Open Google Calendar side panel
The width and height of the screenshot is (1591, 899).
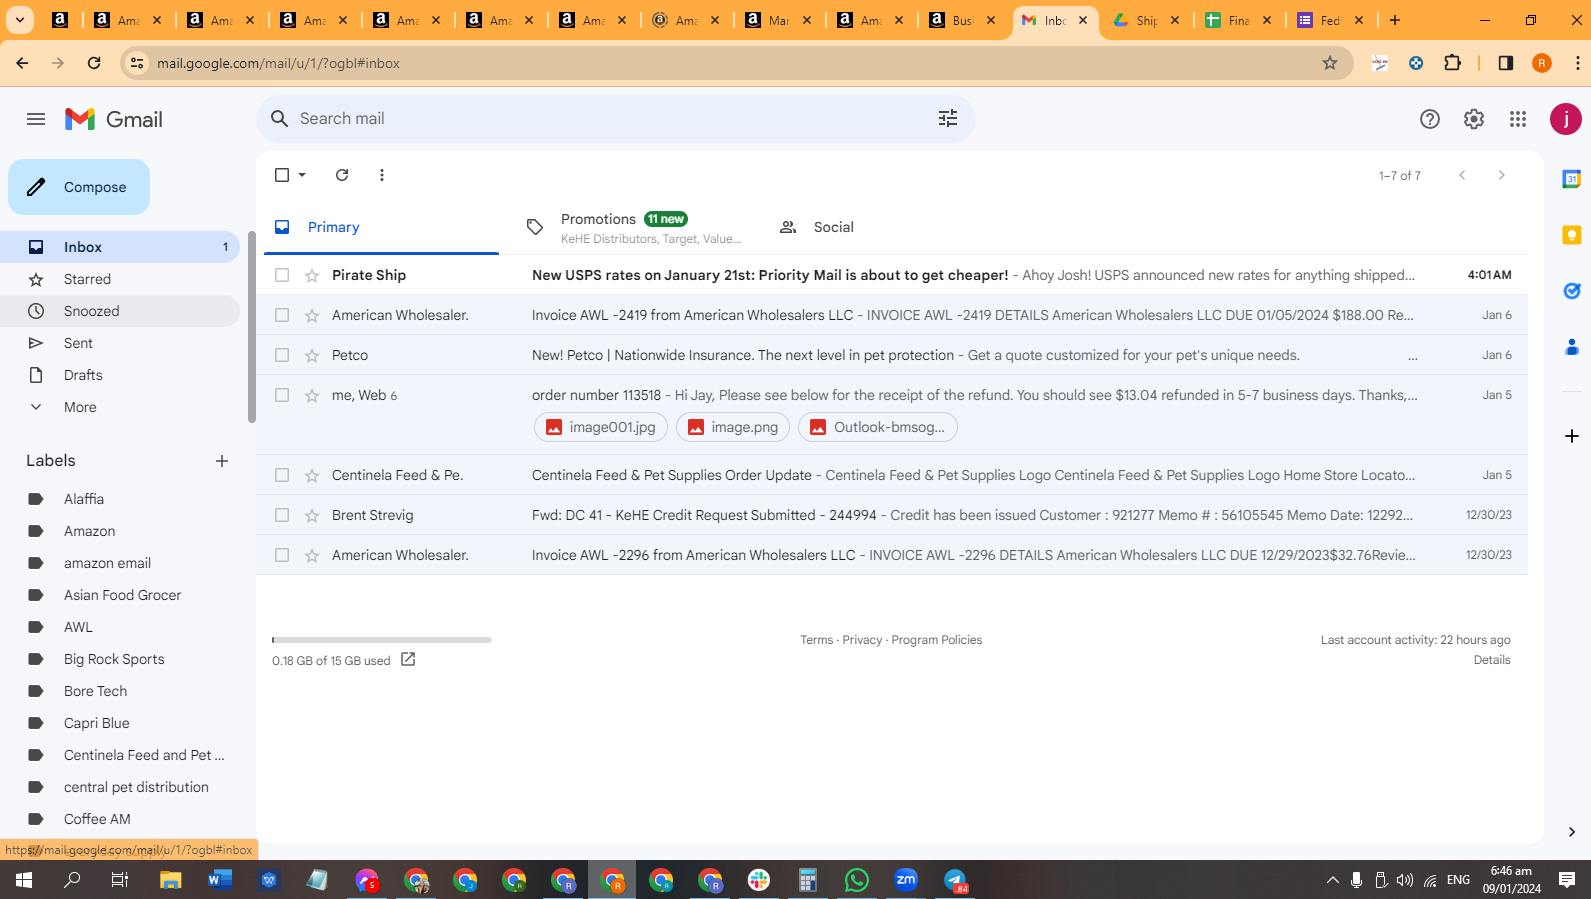[1572, 179]
